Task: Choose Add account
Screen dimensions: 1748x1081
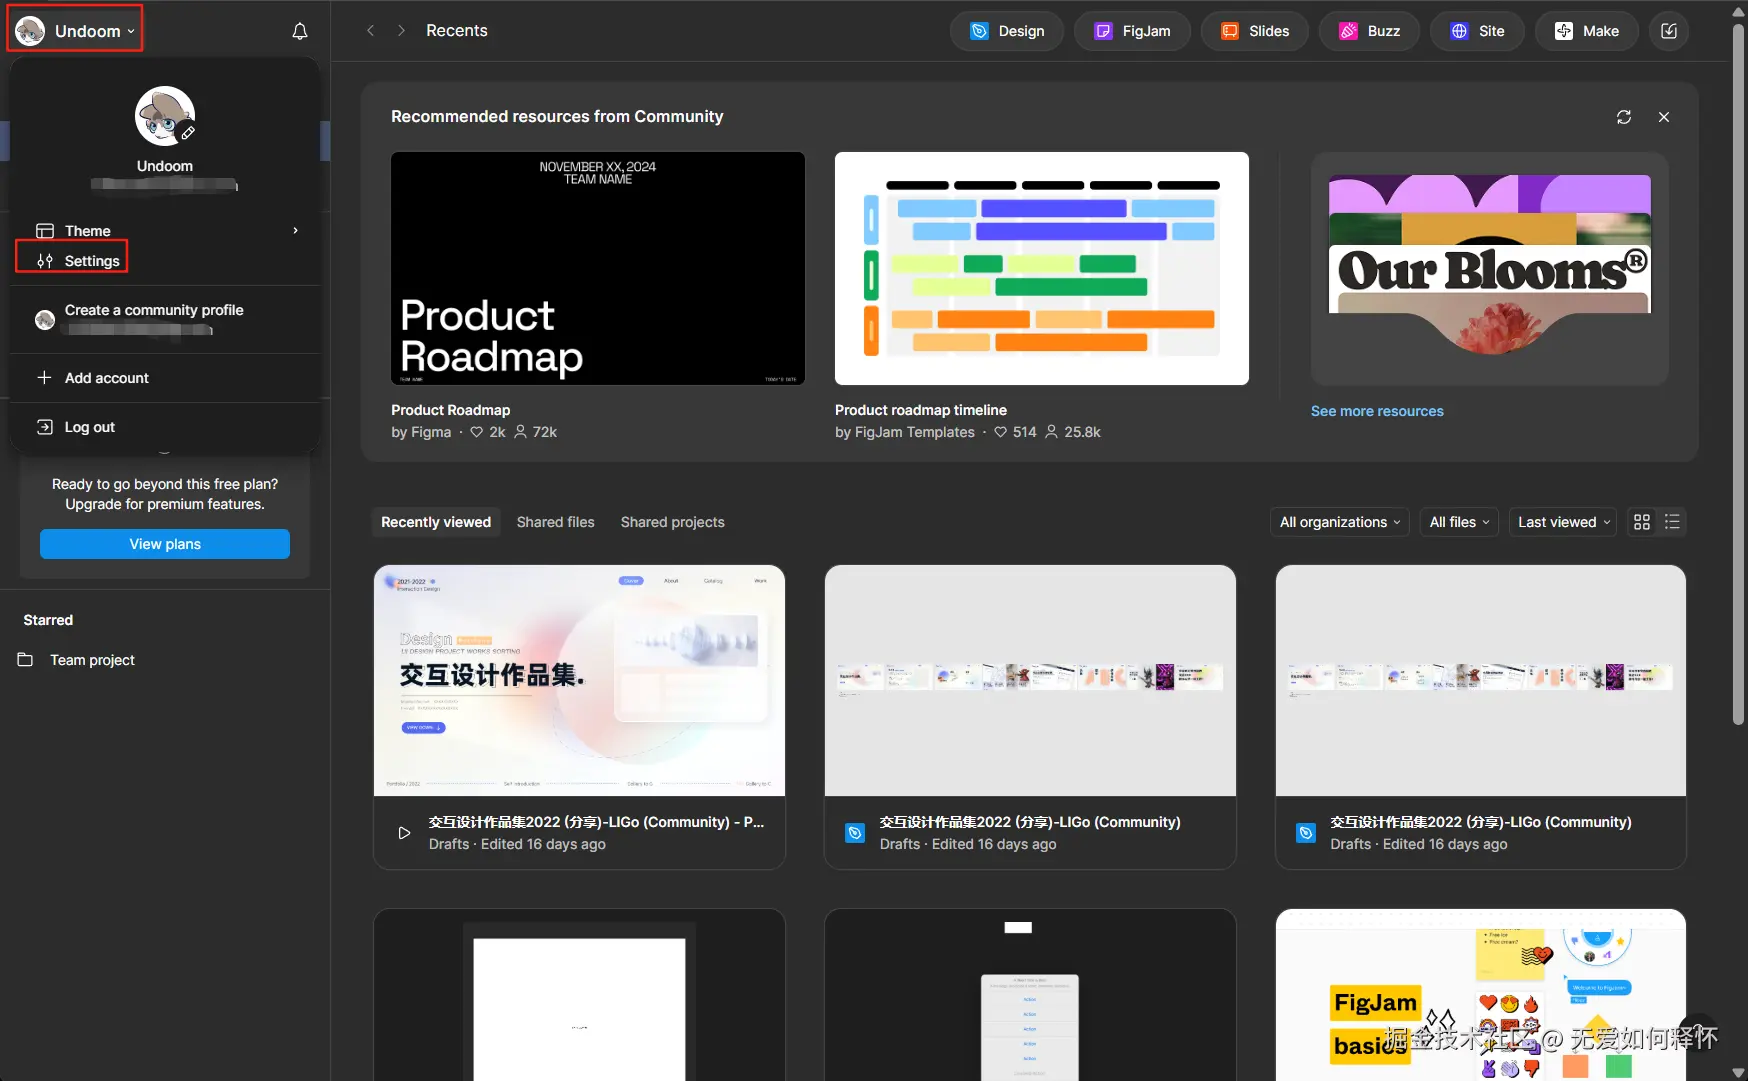Action: point(166,378)
